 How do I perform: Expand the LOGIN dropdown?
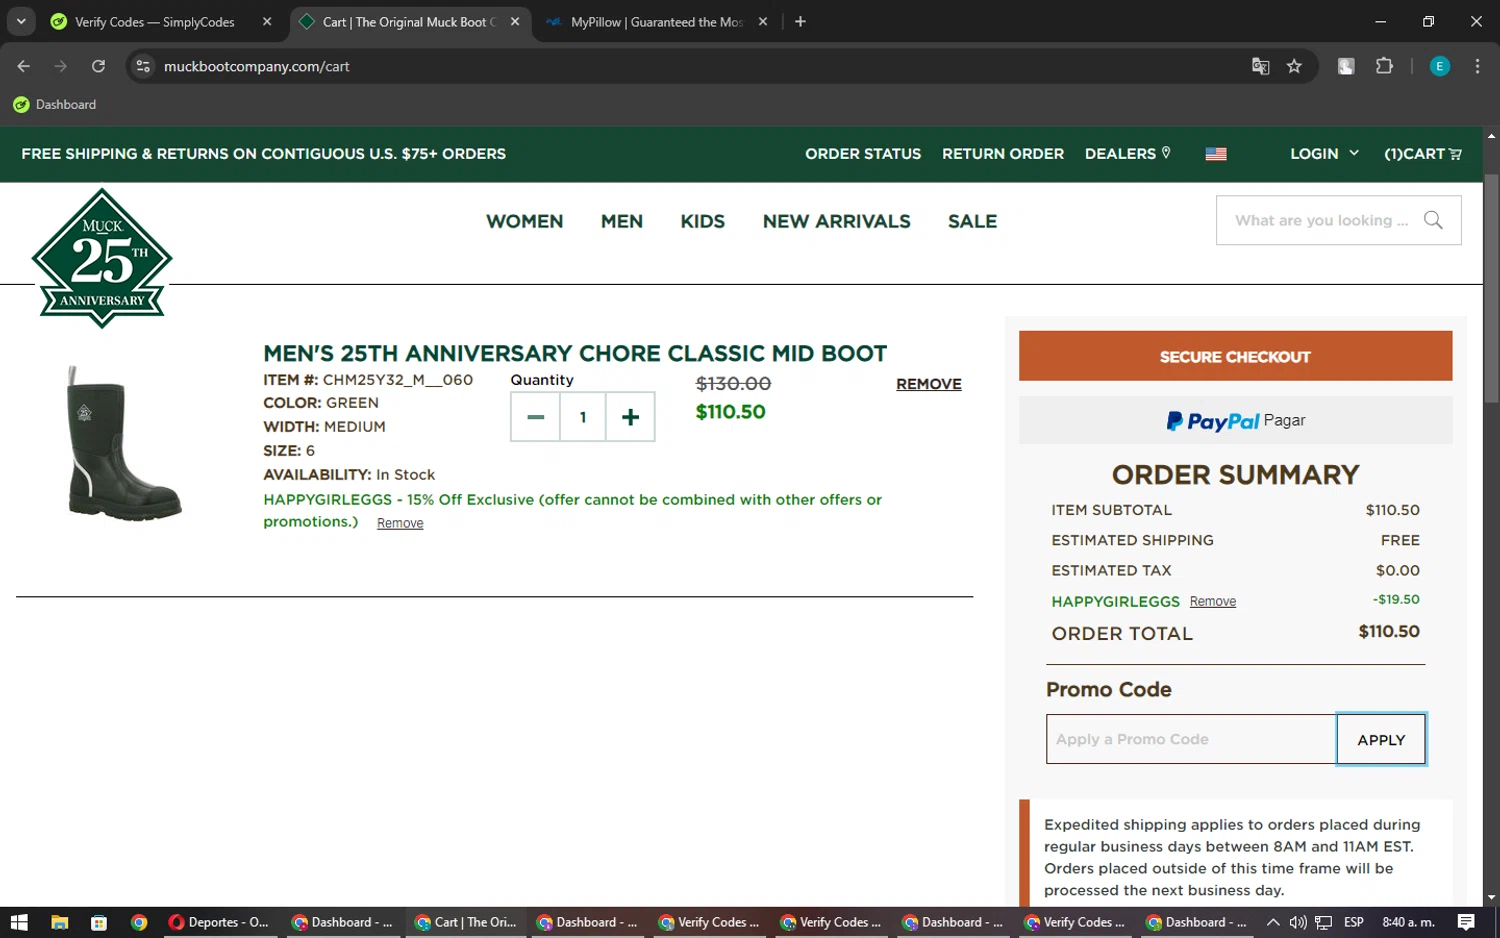pos(1324,154)
